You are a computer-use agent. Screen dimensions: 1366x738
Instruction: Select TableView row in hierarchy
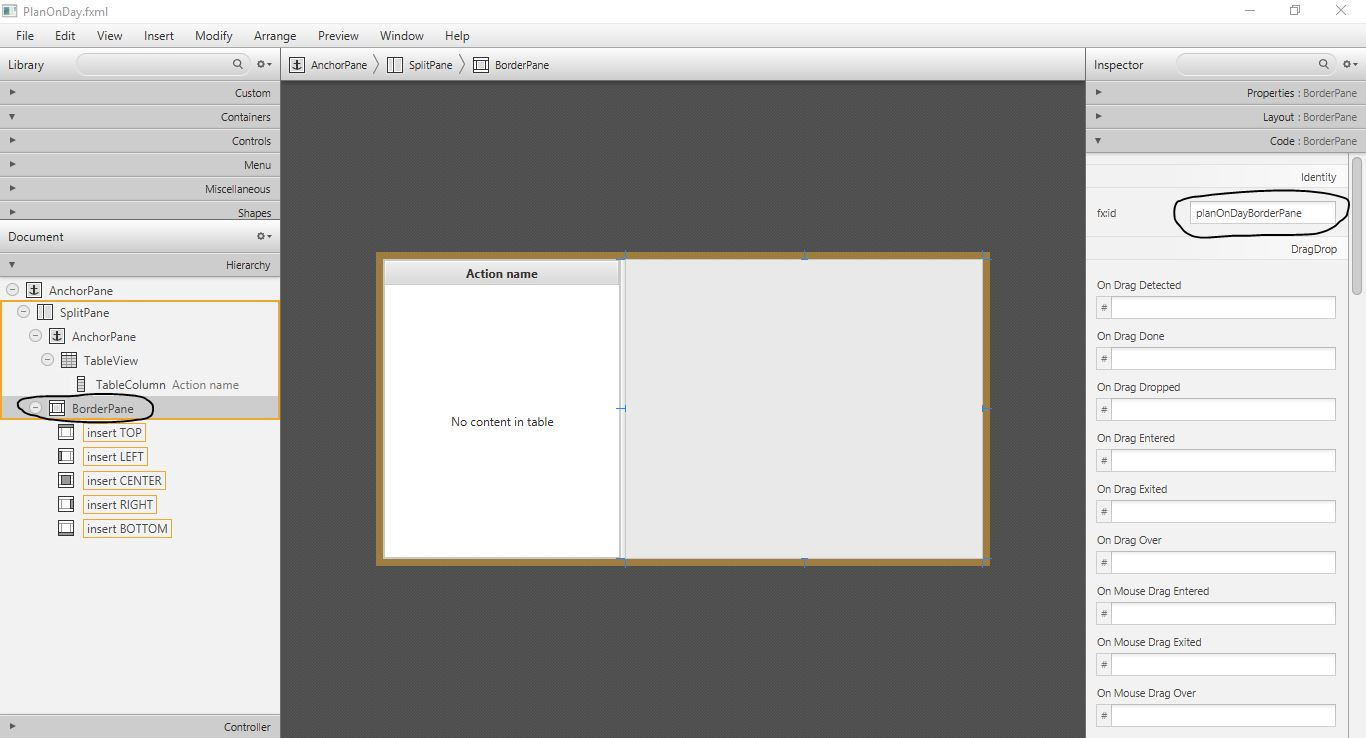tap(140, 360)
